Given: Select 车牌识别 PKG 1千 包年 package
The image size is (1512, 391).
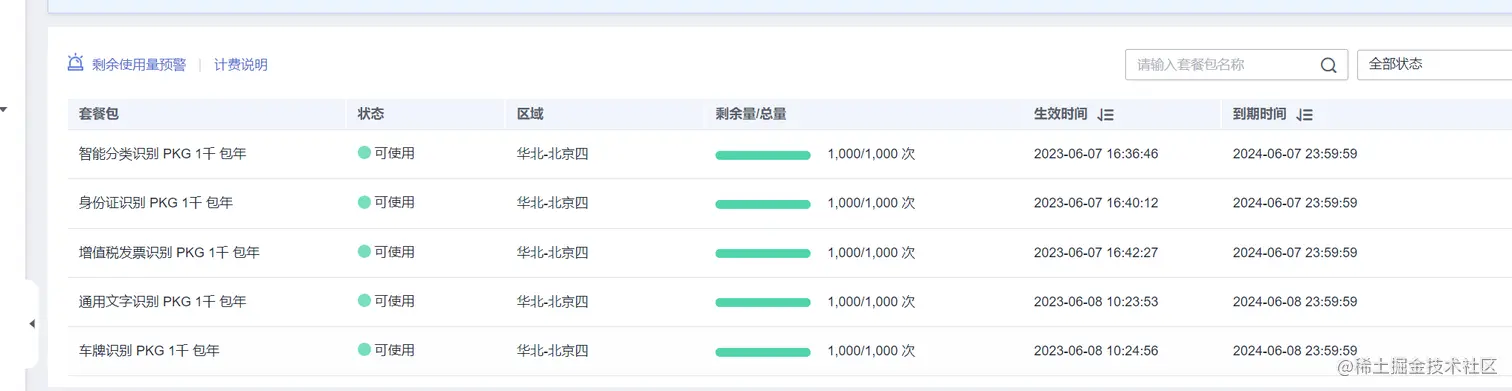Looking at the screenshot, I should coord(149,350).
